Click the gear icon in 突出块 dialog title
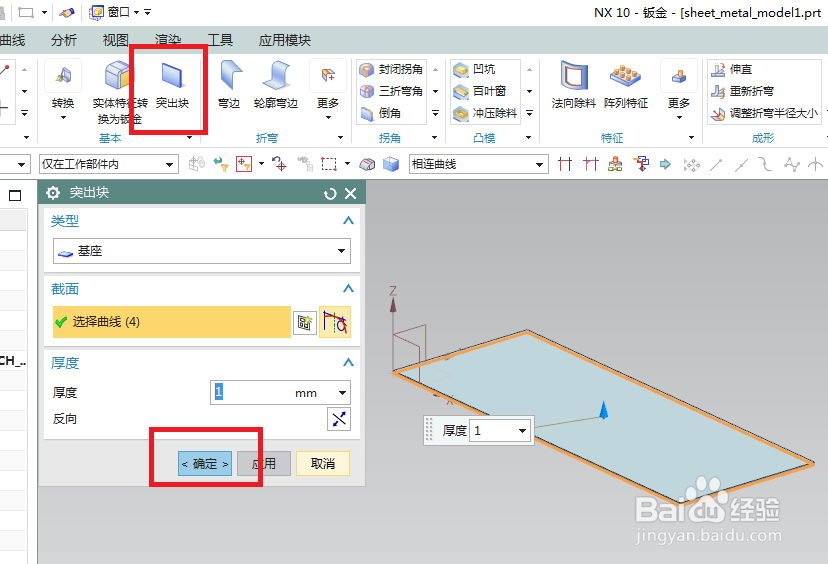Screen dimensions: 828x564 [53, 193]
